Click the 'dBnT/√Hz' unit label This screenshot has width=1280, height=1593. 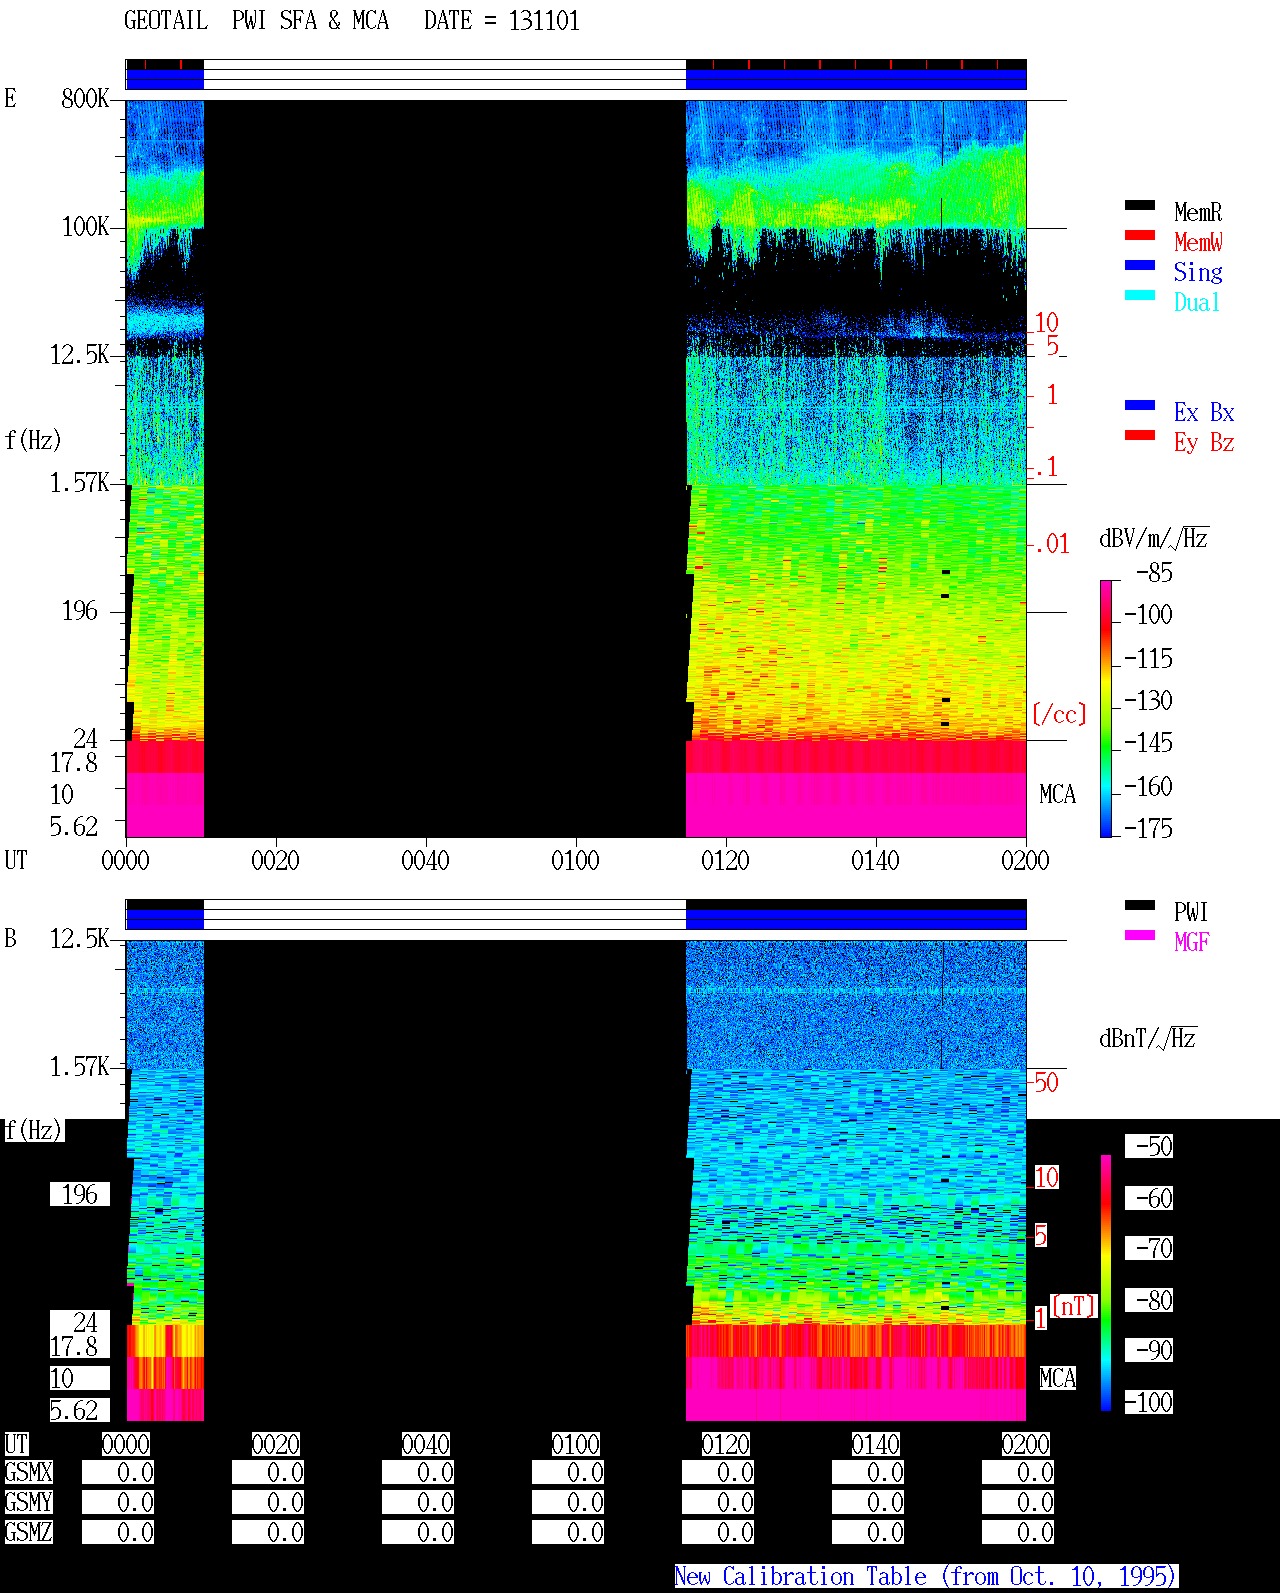(x=1148, y=1038)
